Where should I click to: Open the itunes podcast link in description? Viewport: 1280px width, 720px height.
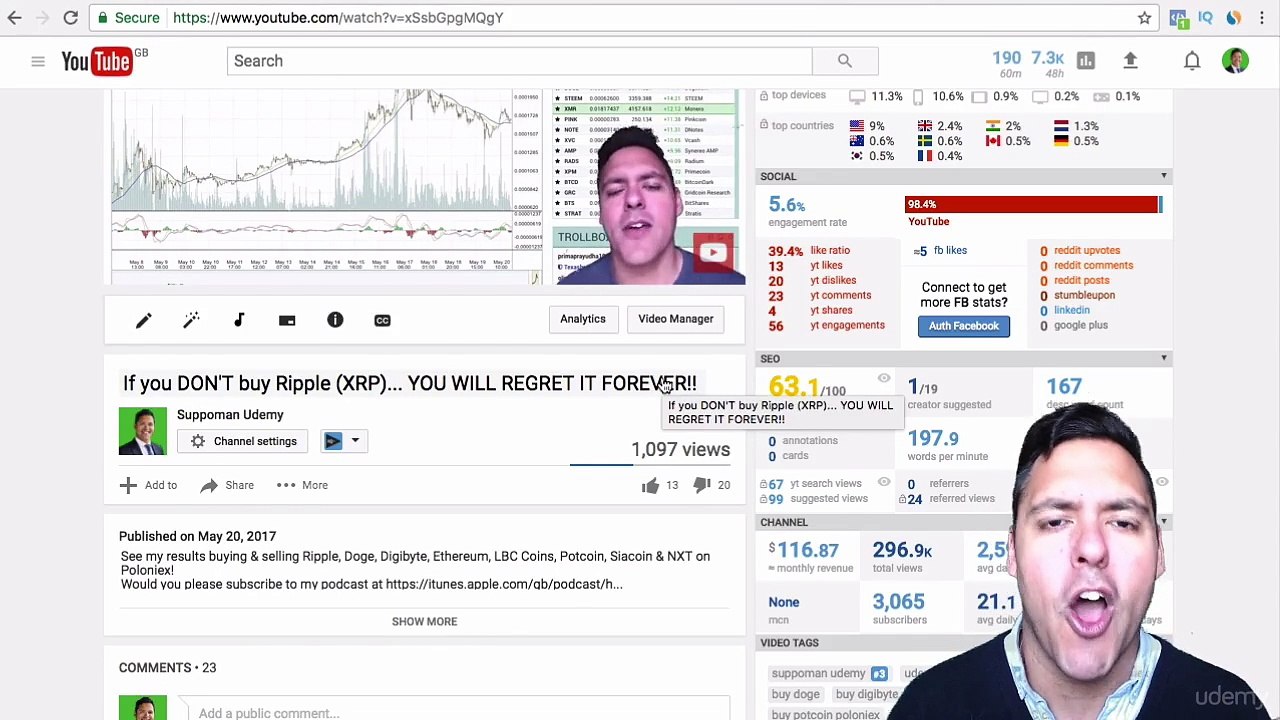(x=504, y=584)
